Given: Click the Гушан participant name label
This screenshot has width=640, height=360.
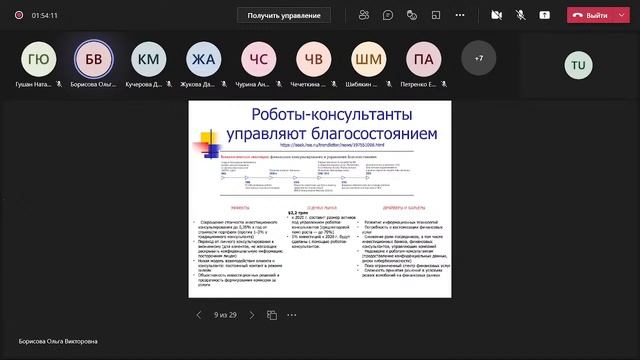Looking at the screenshot, I should point(33,84).
